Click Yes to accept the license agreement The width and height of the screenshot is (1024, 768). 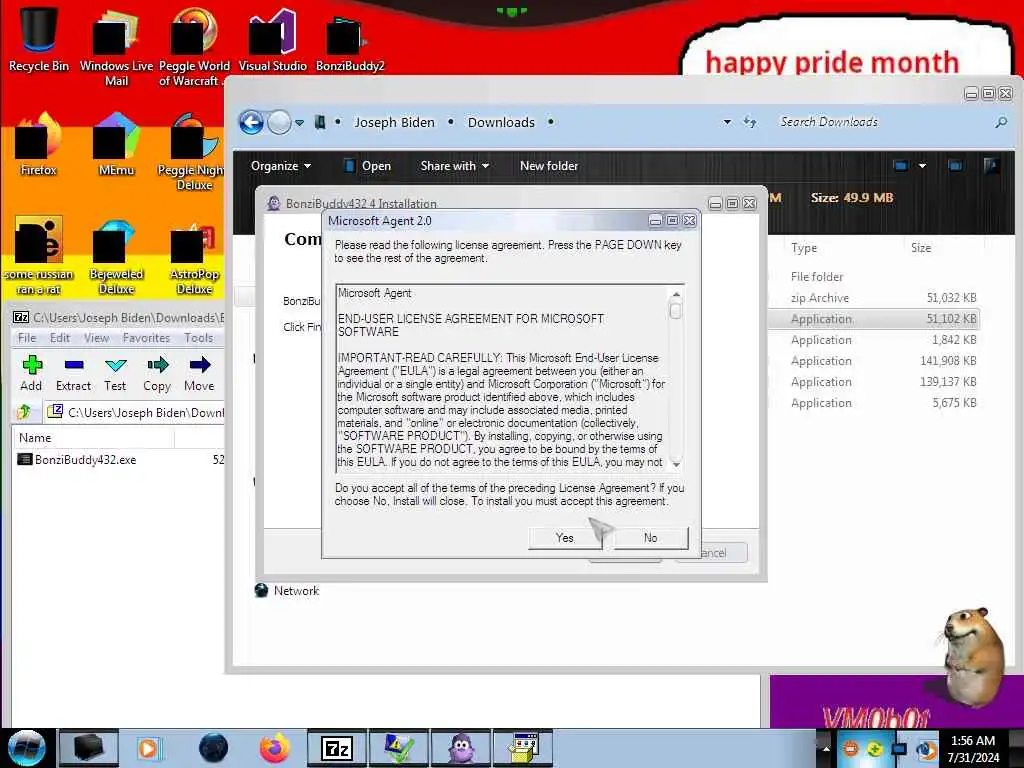(565, 538)
